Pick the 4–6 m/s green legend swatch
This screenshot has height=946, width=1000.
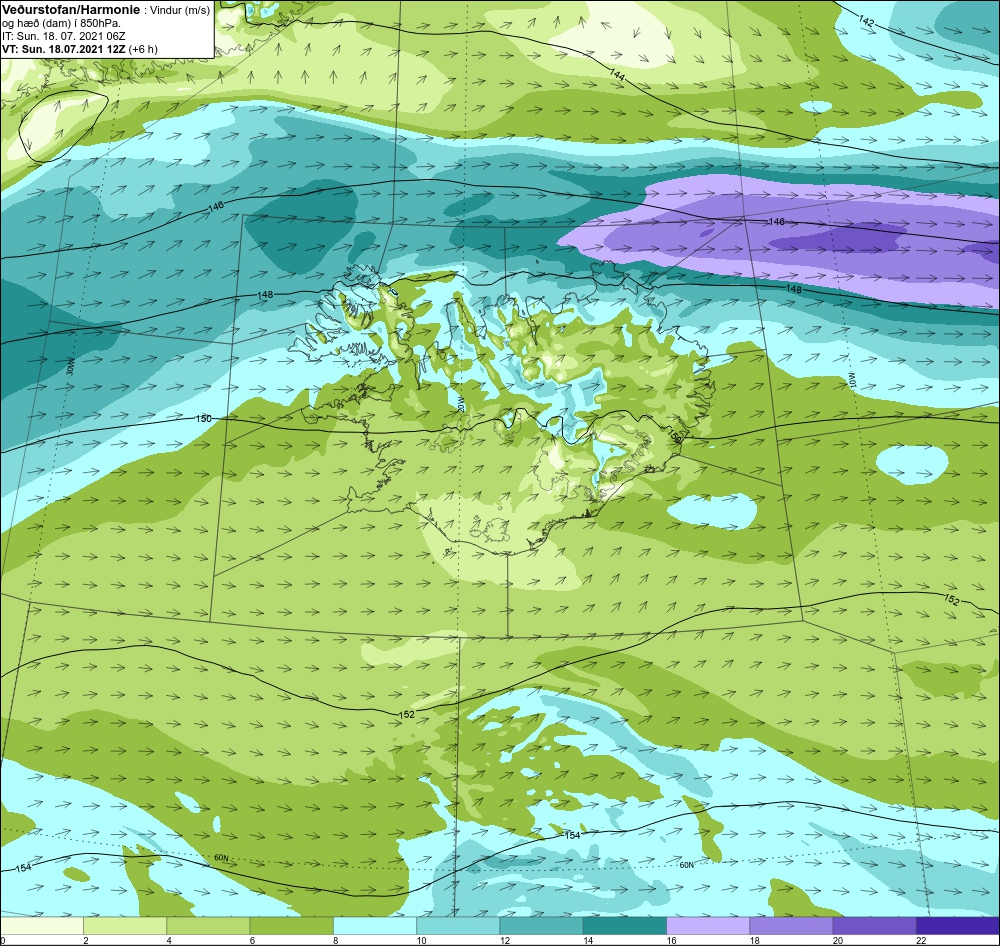[209, 925]
